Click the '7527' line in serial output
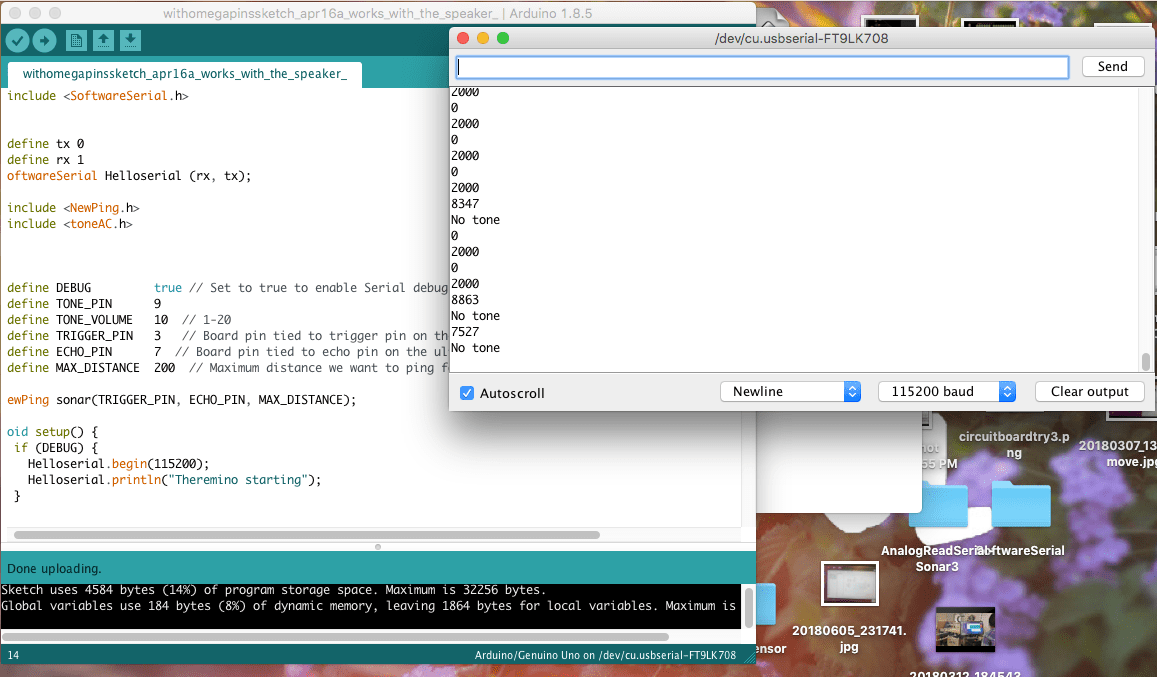 [x=465, y=331]
